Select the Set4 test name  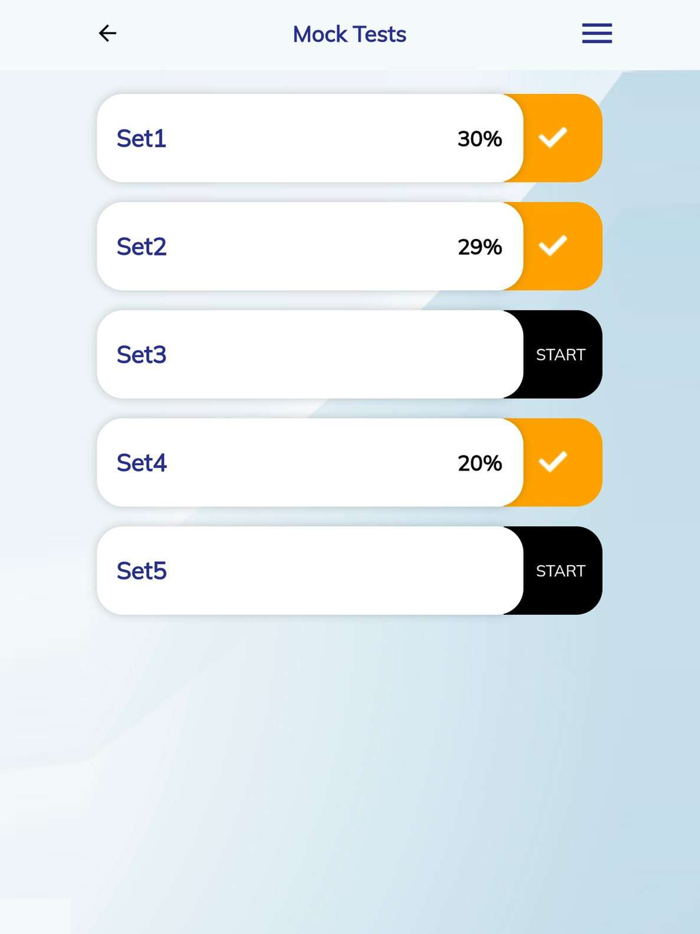click(141, 462)
